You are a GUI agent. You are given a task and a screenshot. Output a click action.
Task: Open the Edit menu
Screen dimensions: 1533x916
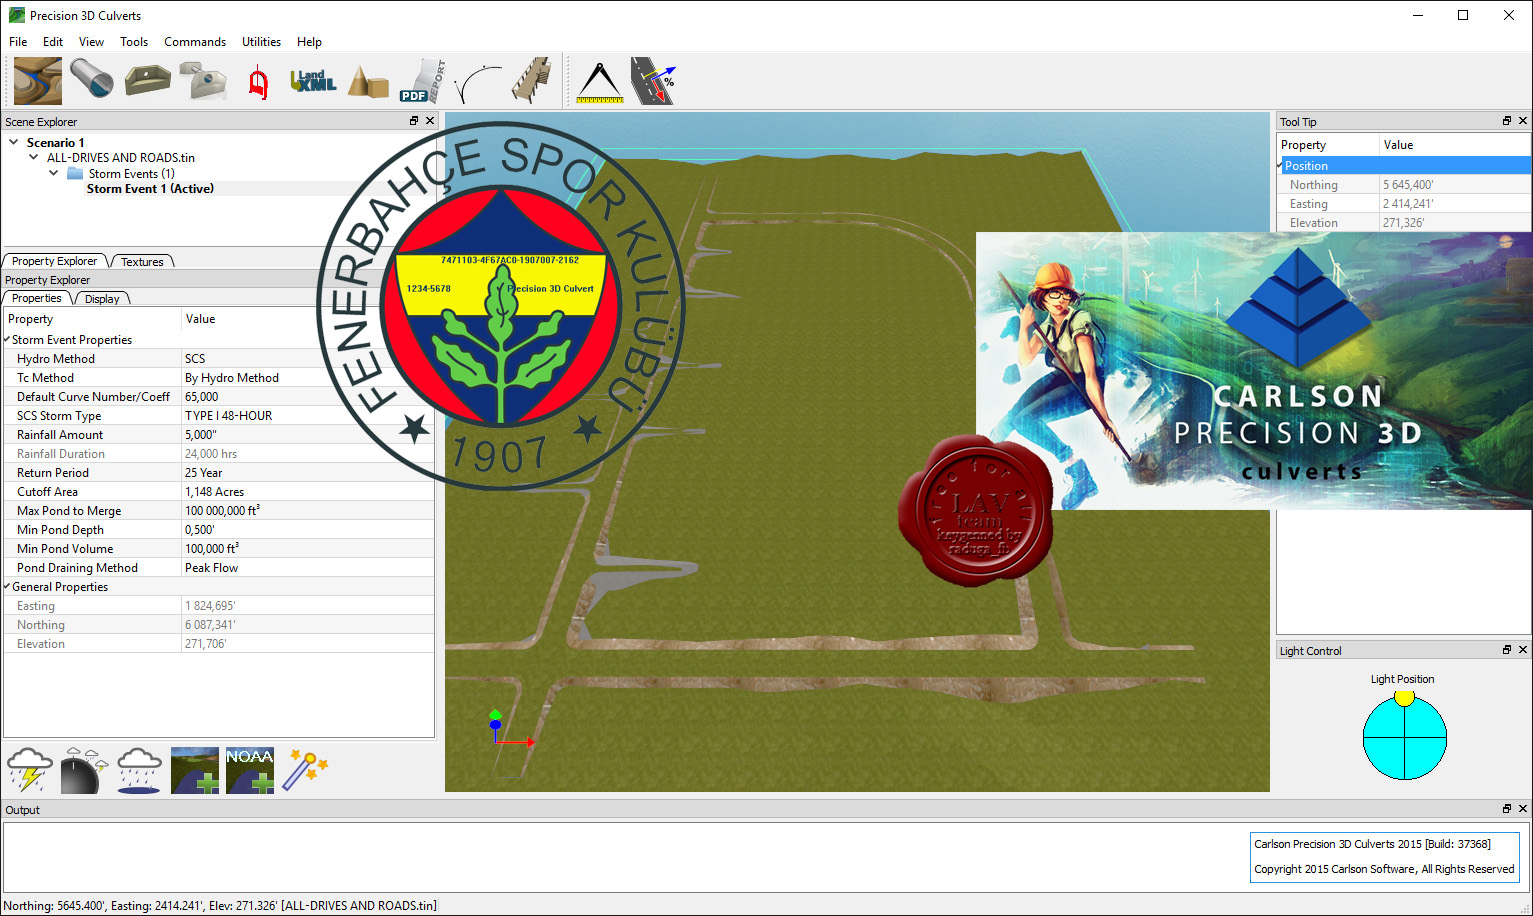[x=53, y=41]
